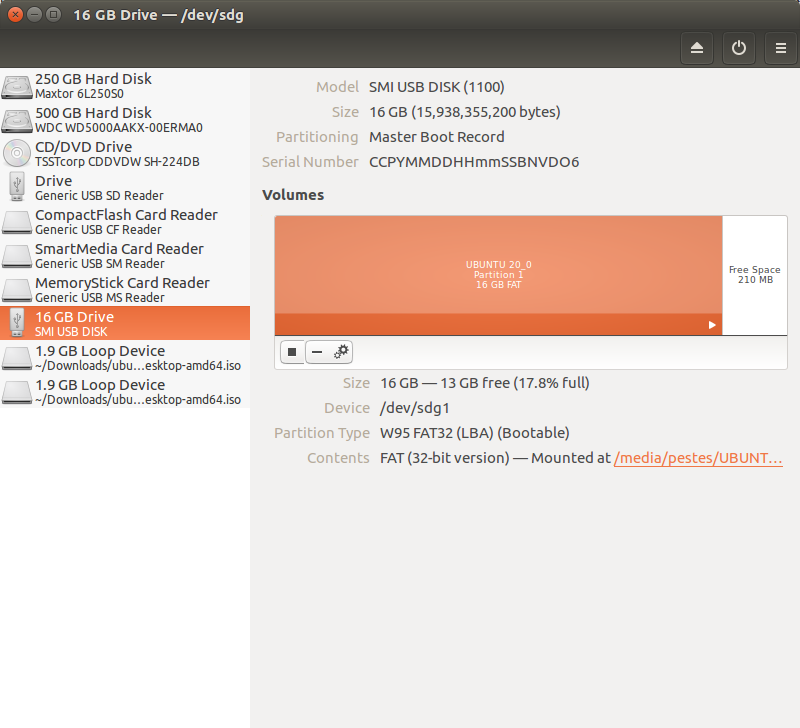The image size is (800, 728).
Task: Maximize the Disks window
Action: click(53, 14)
